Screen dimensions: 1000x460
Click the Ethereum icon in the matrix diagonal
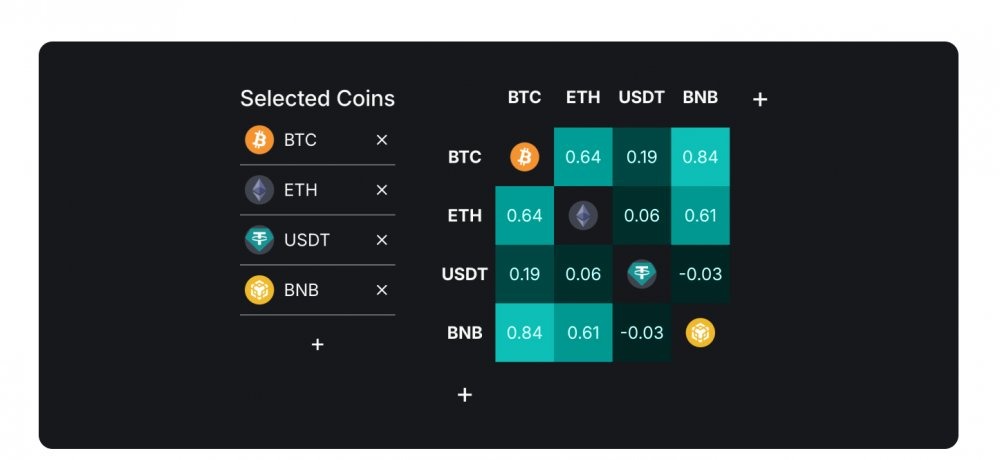(x=583, y=216)
